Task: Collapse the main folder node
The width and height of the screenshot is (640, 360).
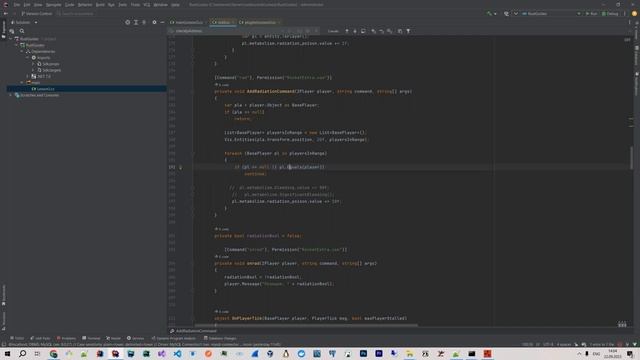Action: [x=22, y=82]
